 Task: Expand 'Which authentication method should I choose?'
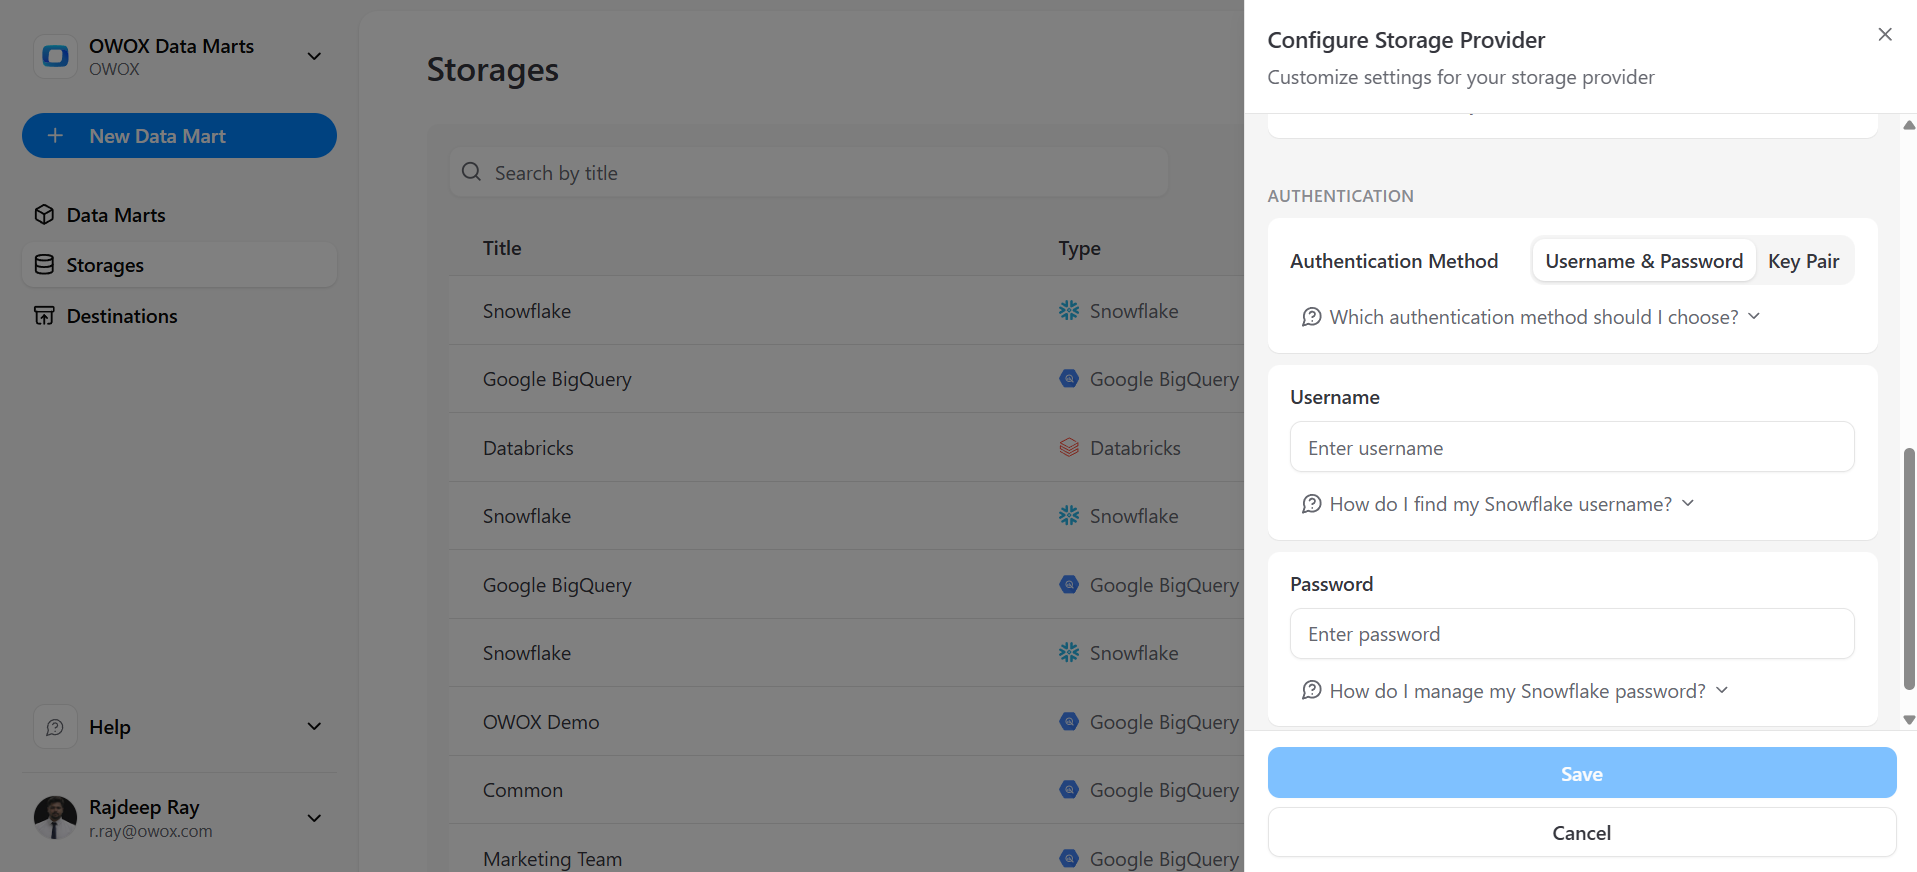(x=1530, y=317)
